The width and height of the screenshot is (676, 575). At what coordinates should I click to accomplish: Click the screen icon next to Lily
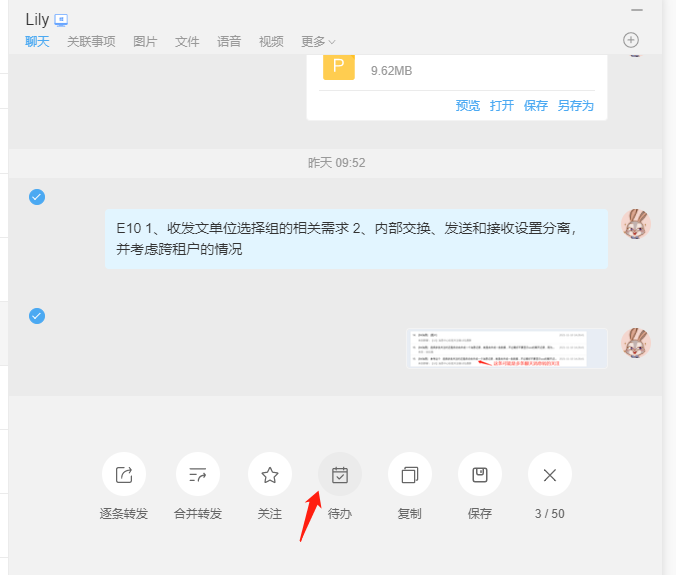pyautogui.click(x=61, y=20)
